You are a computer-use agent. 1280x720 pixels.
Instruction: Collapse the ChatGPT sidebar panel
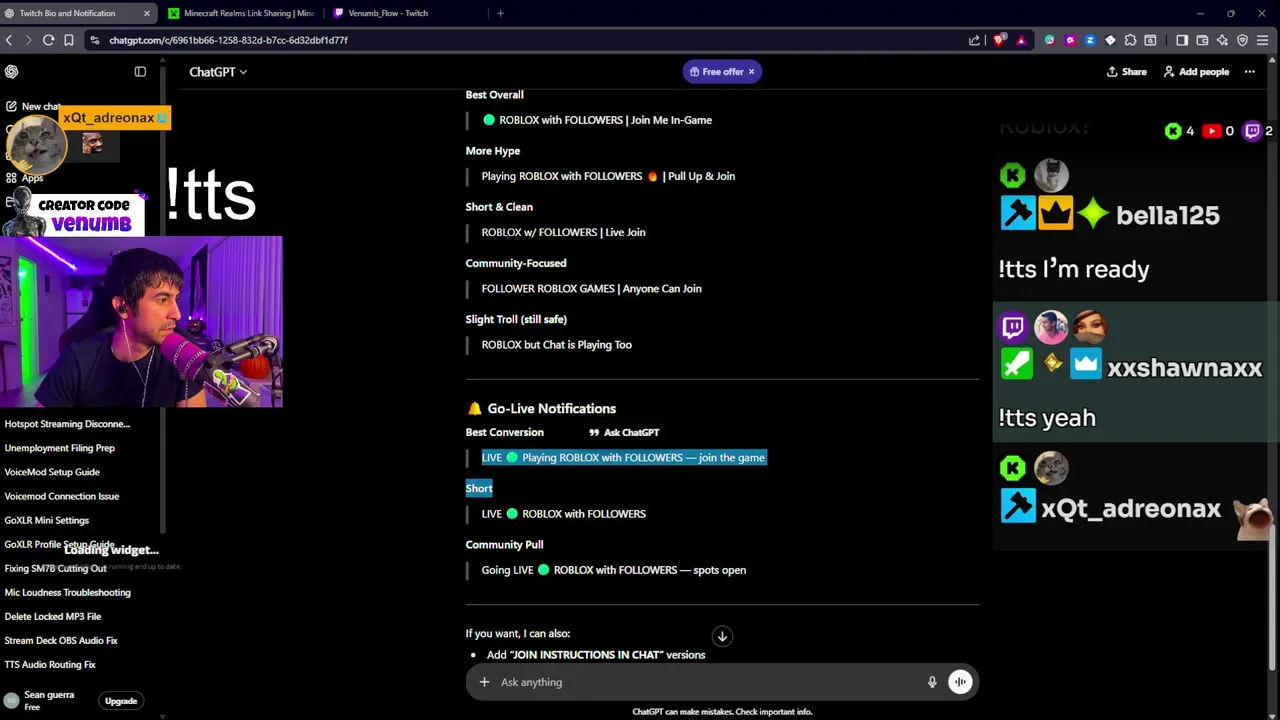tap(140, 72)
